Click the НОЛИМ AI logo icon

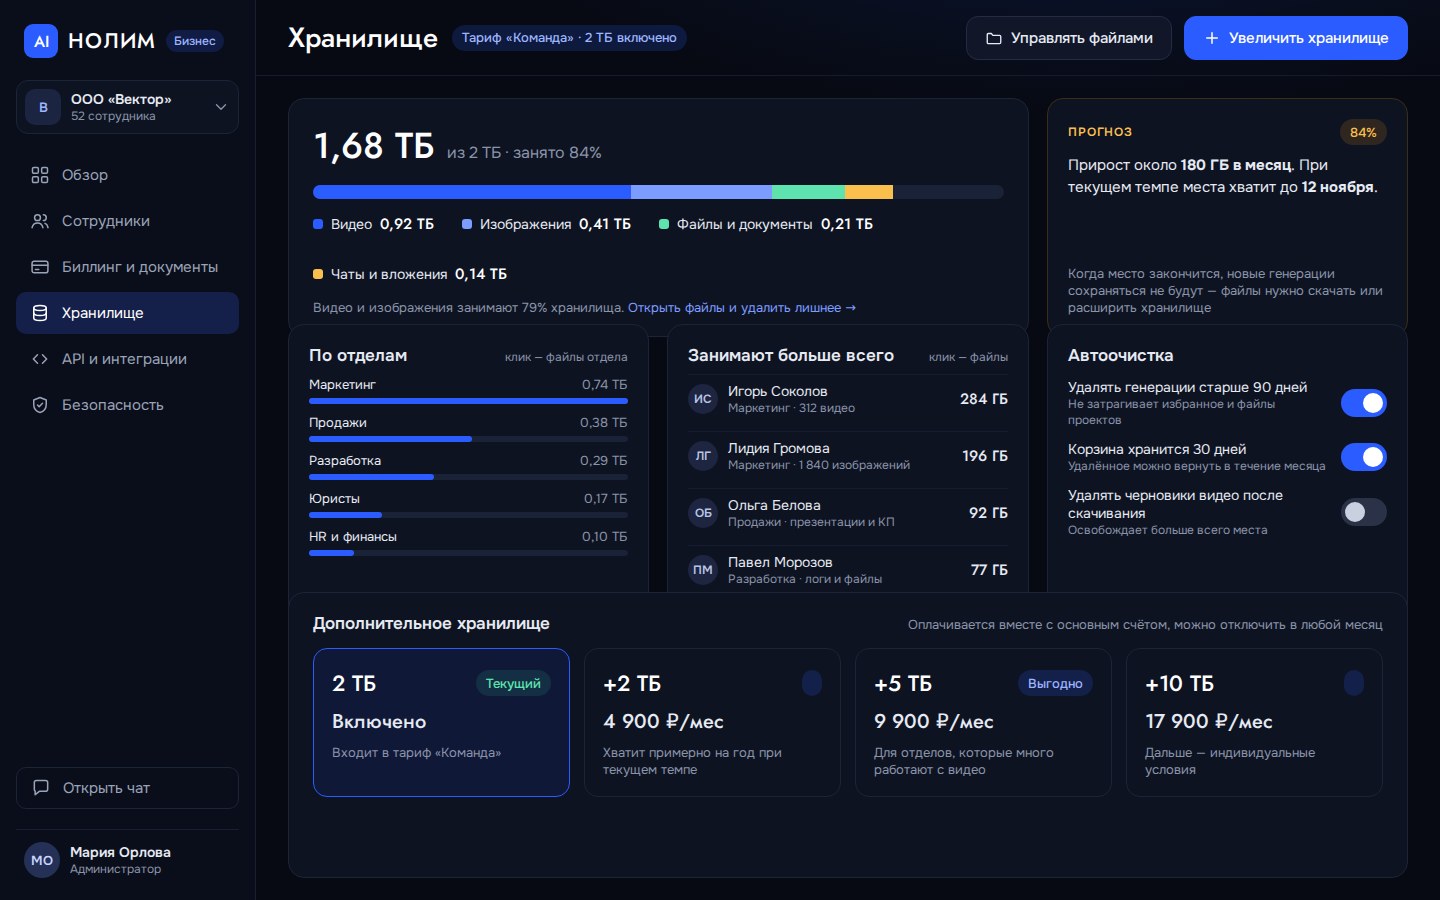point(41,41)
